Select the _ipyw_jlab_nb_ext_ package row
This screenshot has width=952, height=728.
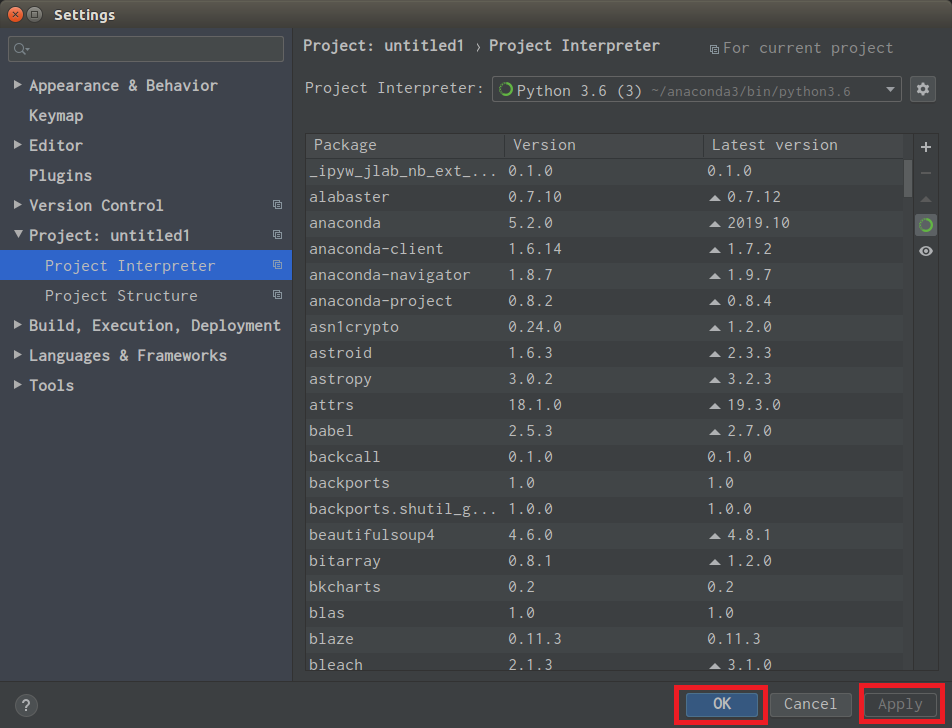click(x=605, y=171)
